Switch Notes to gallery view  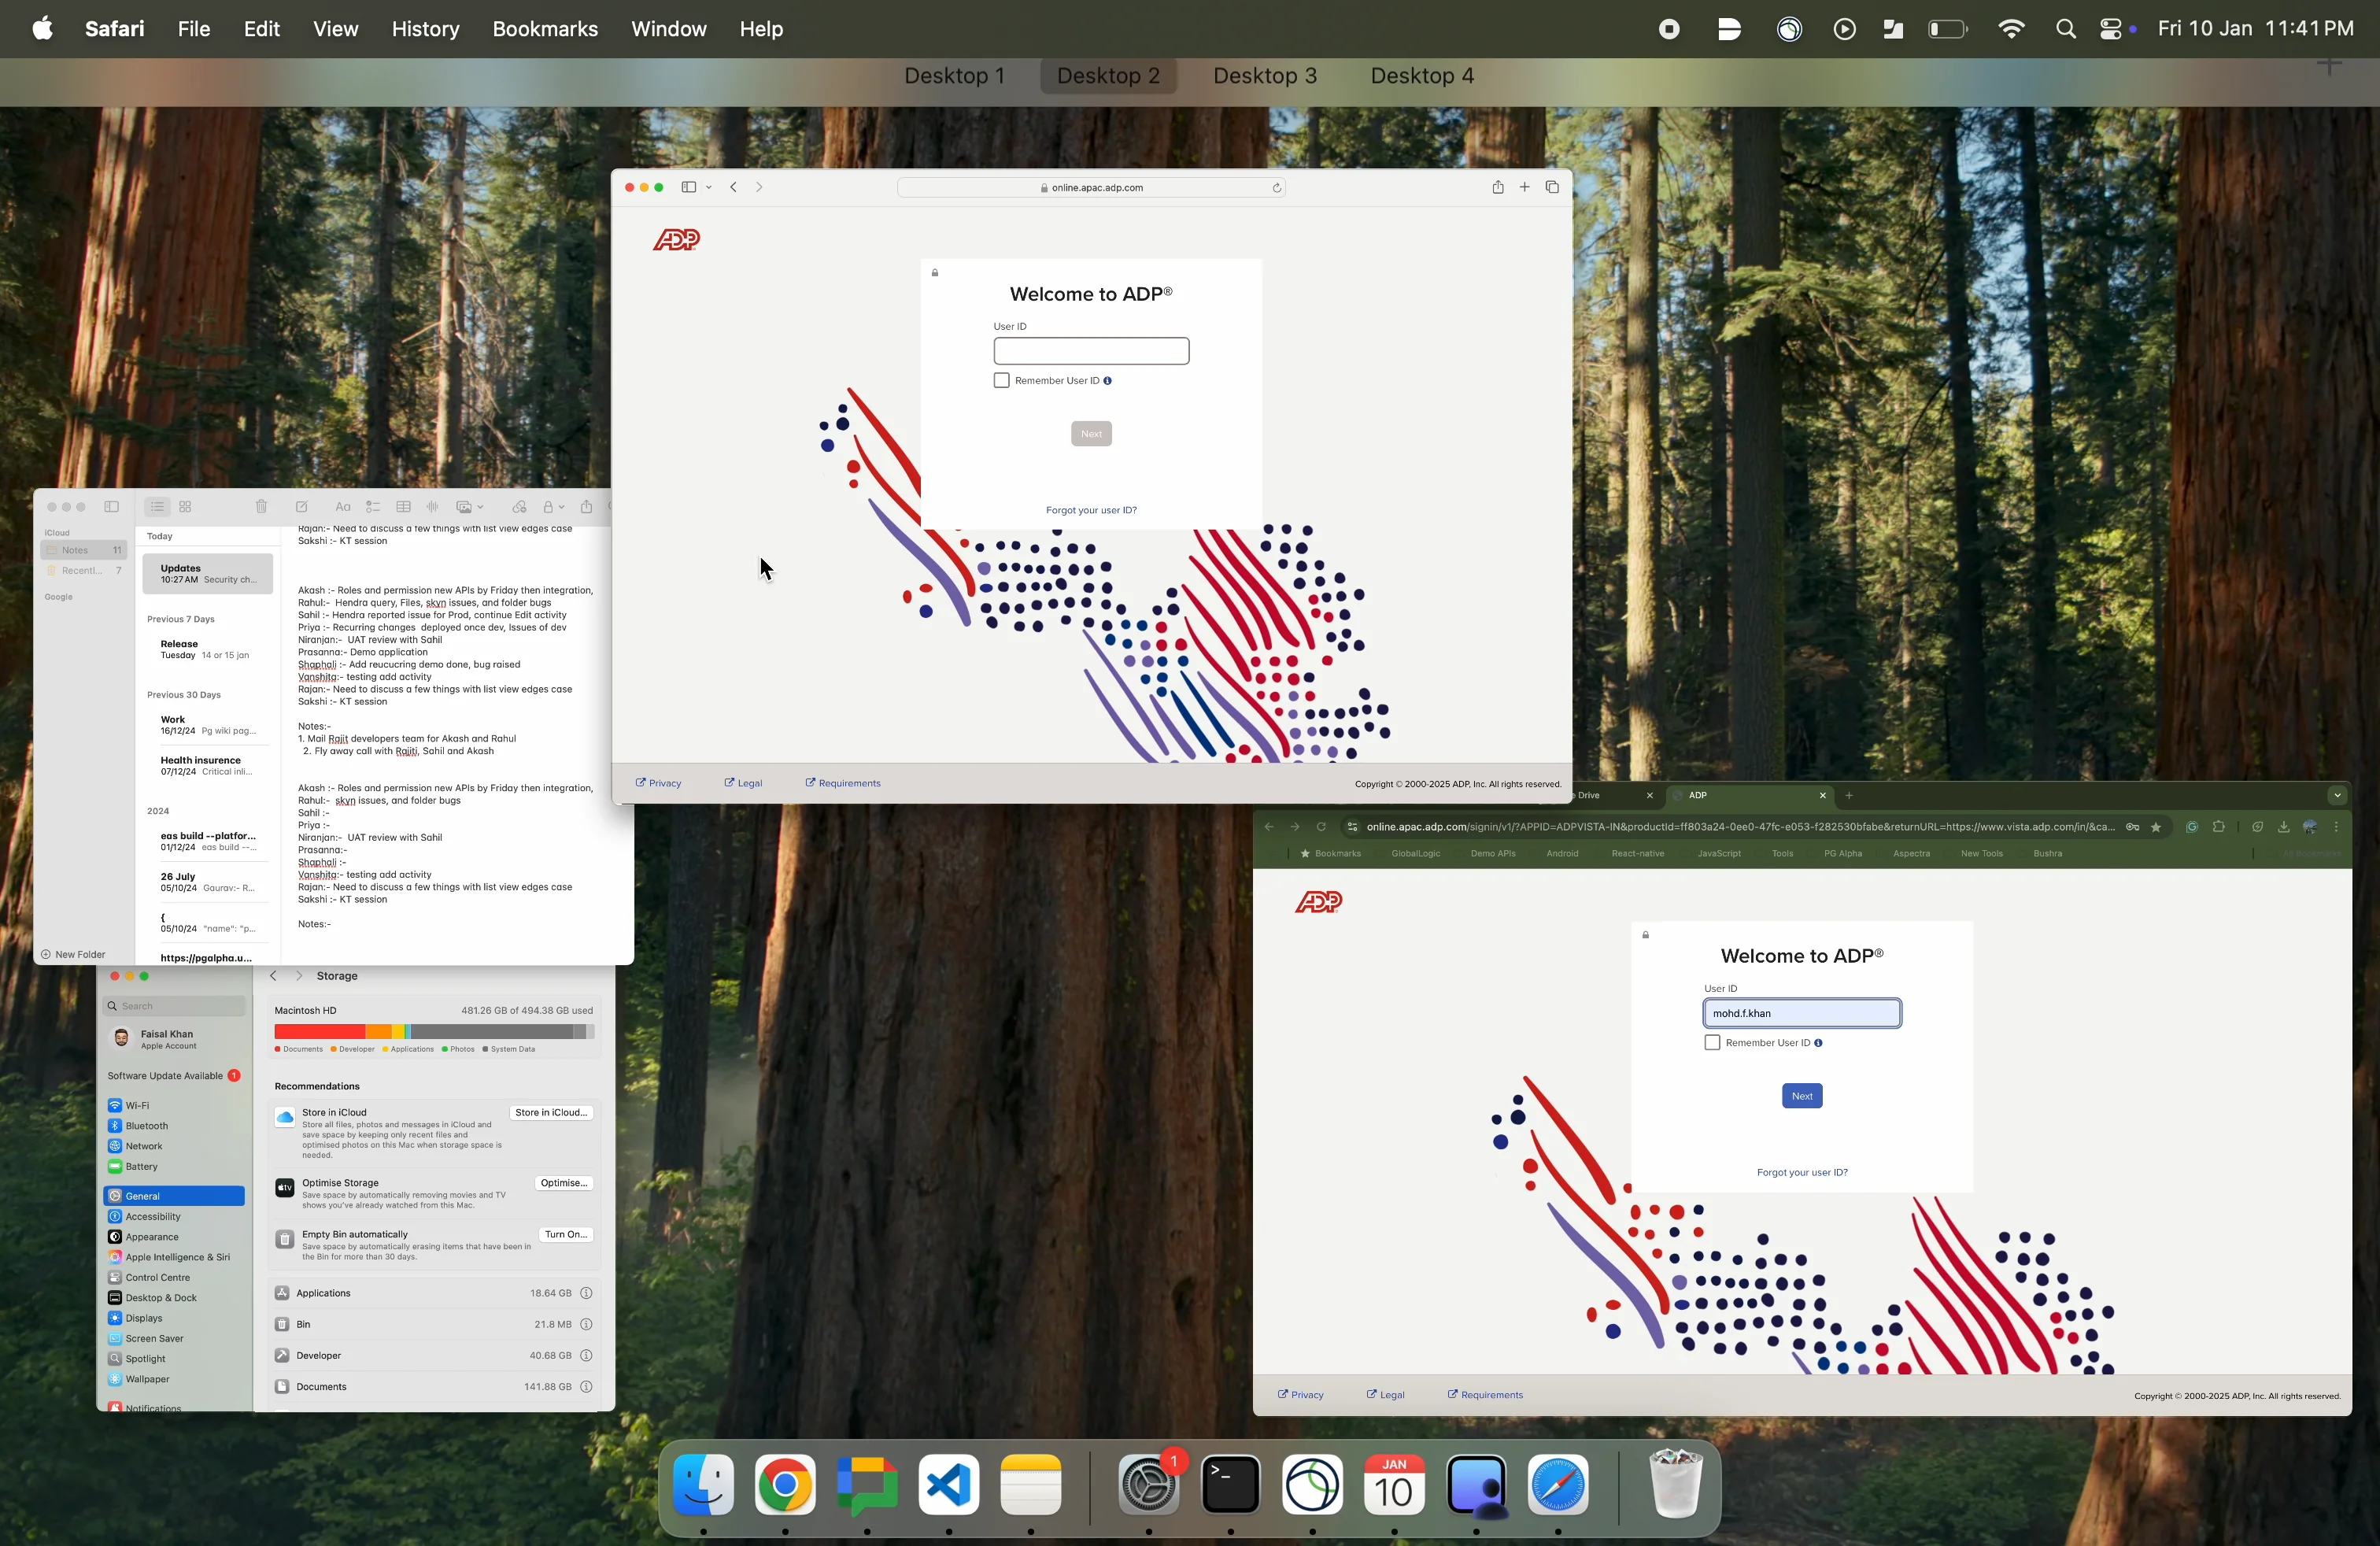coord(186,507)
